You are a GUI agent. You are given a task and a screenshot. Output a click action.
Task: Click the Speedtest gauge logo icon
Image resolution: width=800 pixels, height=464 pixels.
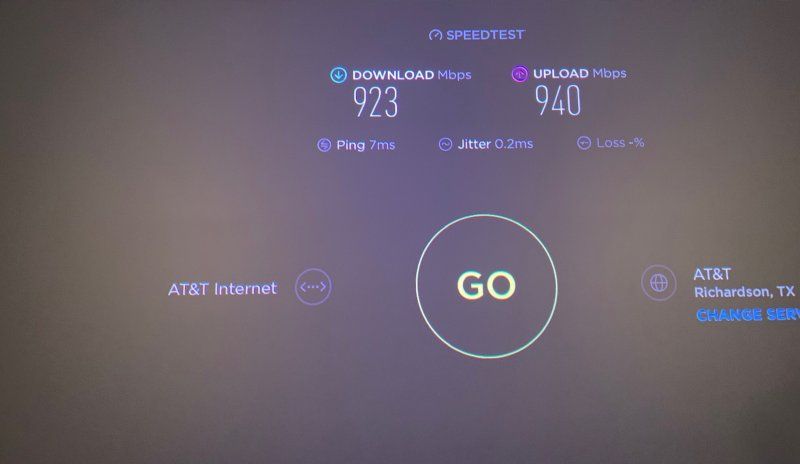[x=435, y=35]
